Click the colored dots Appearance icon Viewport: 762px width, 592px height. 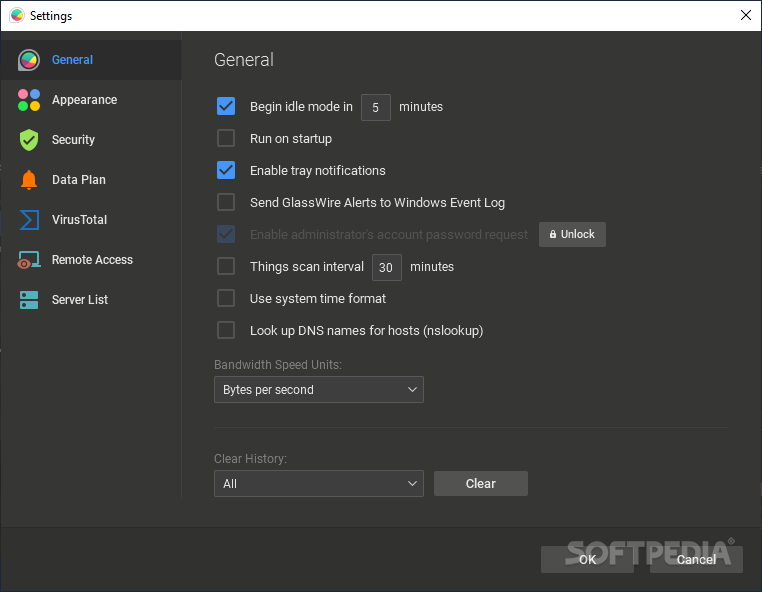click(29, 100)
